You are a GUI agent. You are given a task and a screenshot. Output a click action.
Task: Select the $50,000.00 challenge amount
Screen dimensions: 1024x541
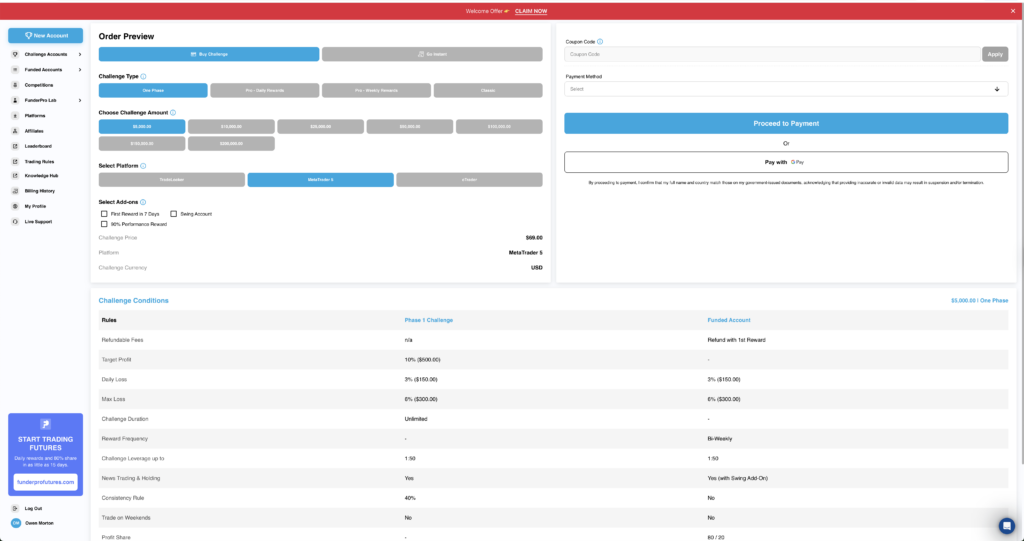pyautogui.click(x=409, y=126)
